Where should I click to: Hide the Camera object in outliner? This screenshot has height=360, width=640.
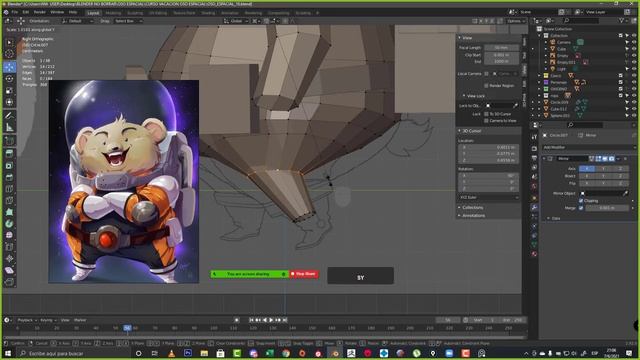(634, 42)
